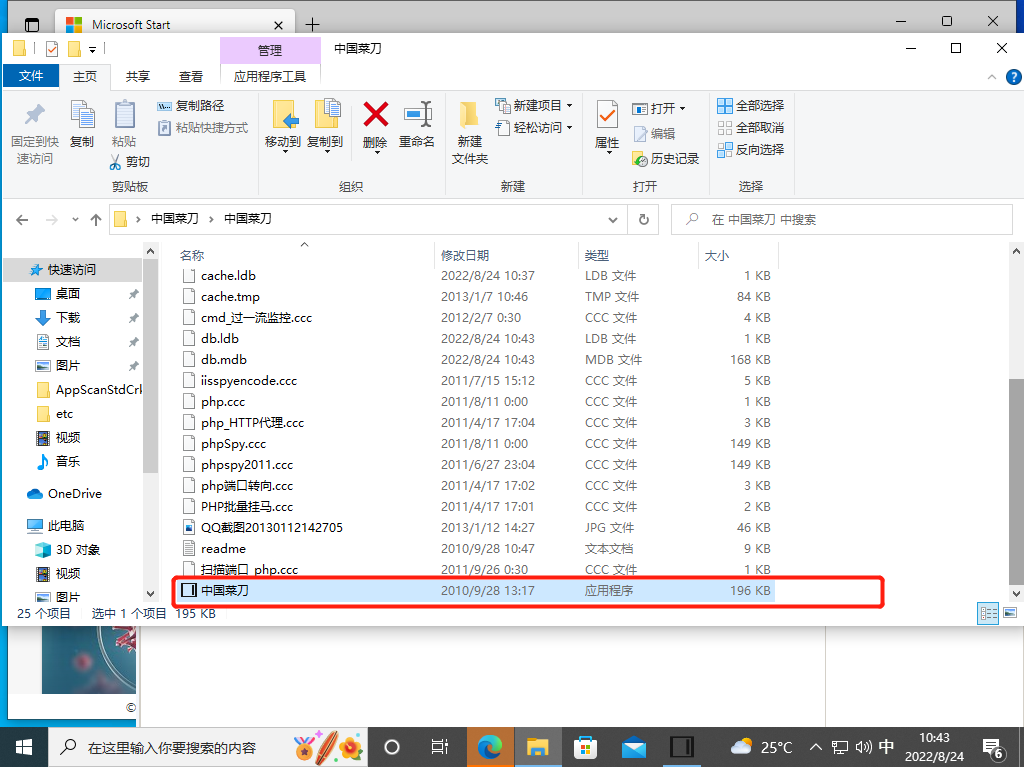Switch to the Share (共享) tab
Screen dimensions: 1024x767
[138, 76]
